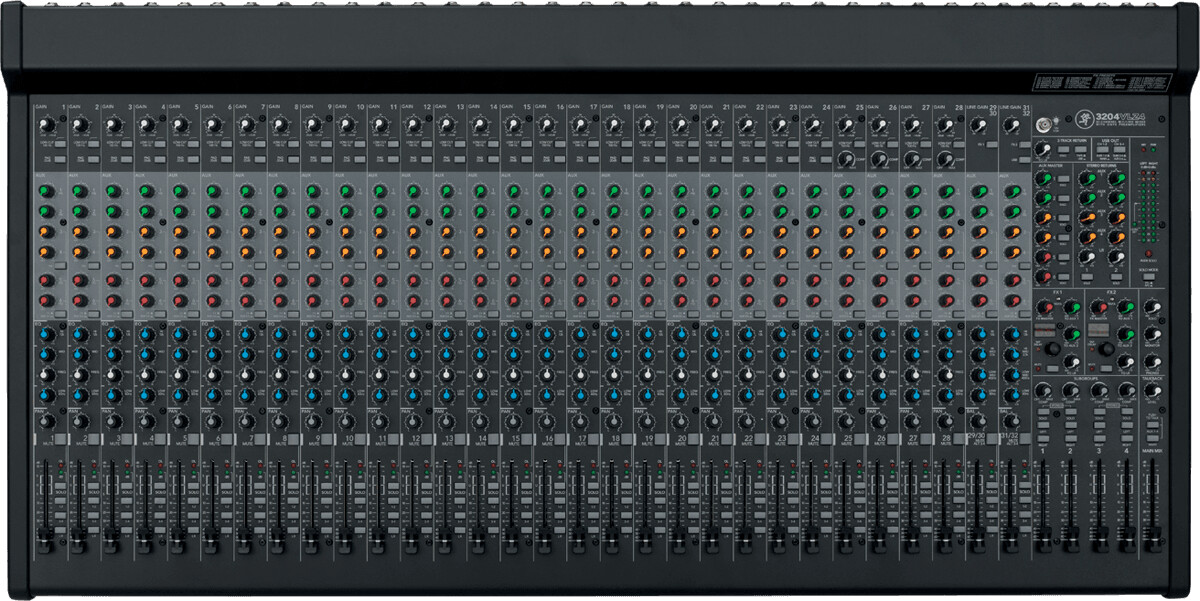1200x601 pixels.
Task: Click channel 1 Gain knob
Action: click(47, 125)
